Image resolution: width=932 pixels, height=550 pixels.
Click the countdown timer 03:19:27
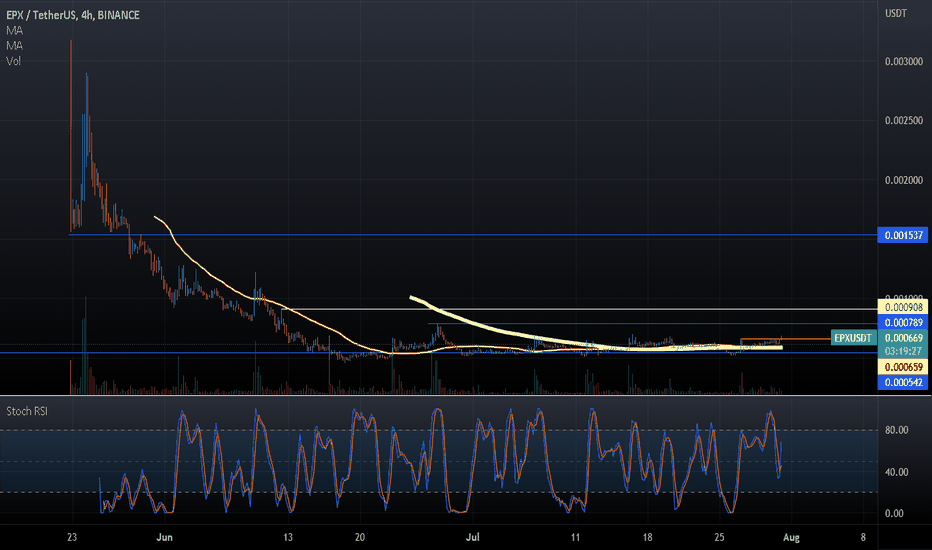[903, 351]
